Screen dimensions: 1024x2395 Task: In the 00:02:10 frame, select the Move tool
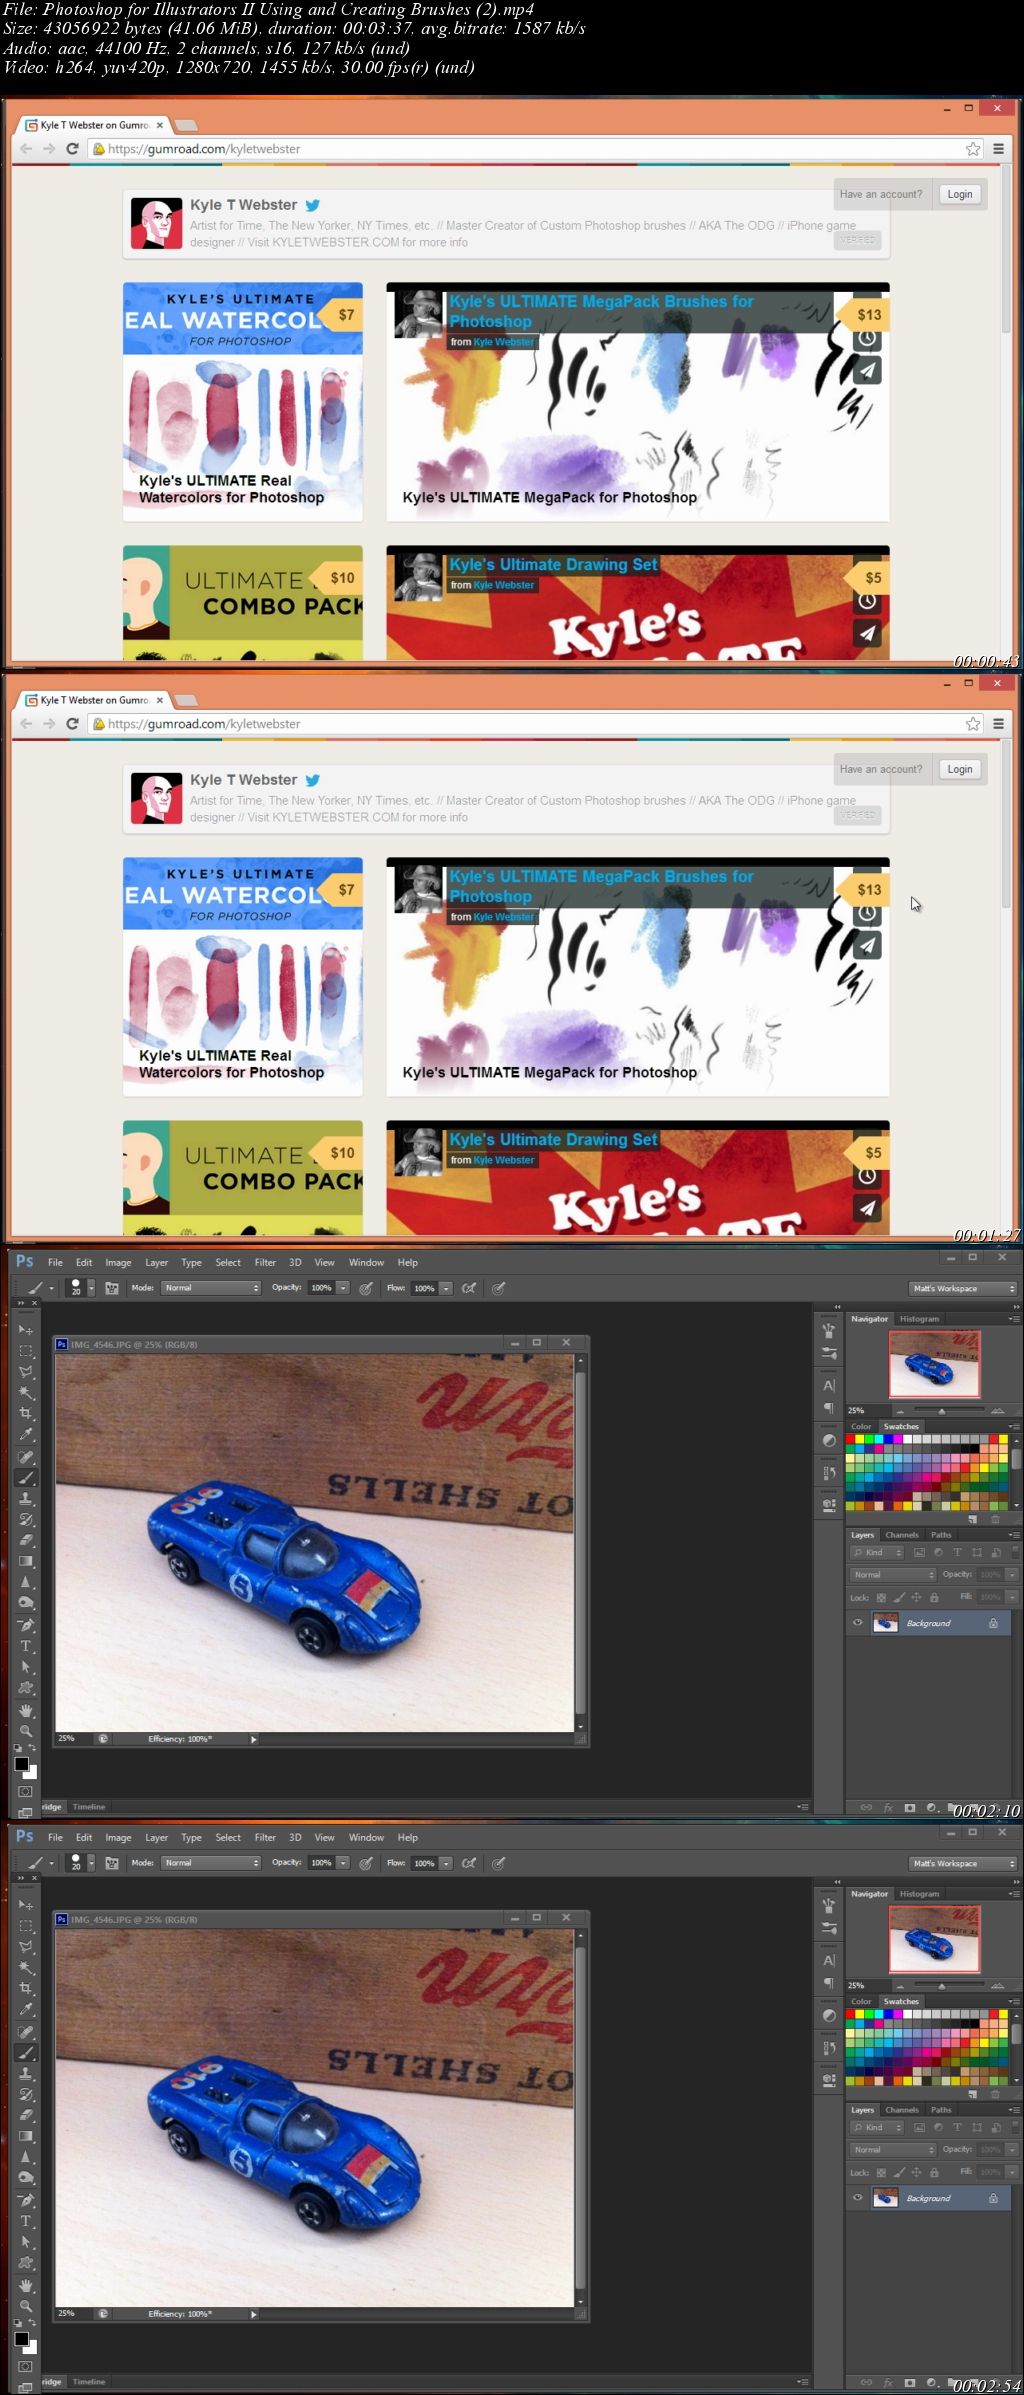(x=26, y=1330)
